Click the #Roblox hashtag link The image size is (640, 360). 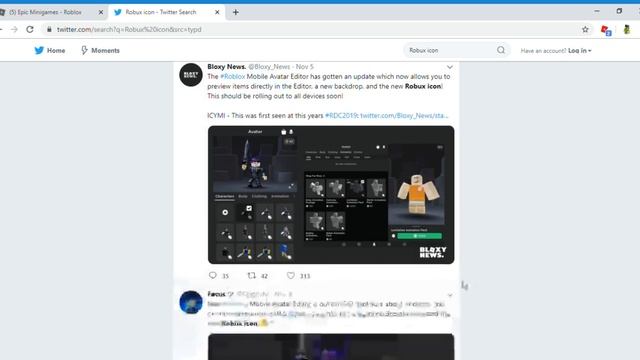tap(233, 76)
